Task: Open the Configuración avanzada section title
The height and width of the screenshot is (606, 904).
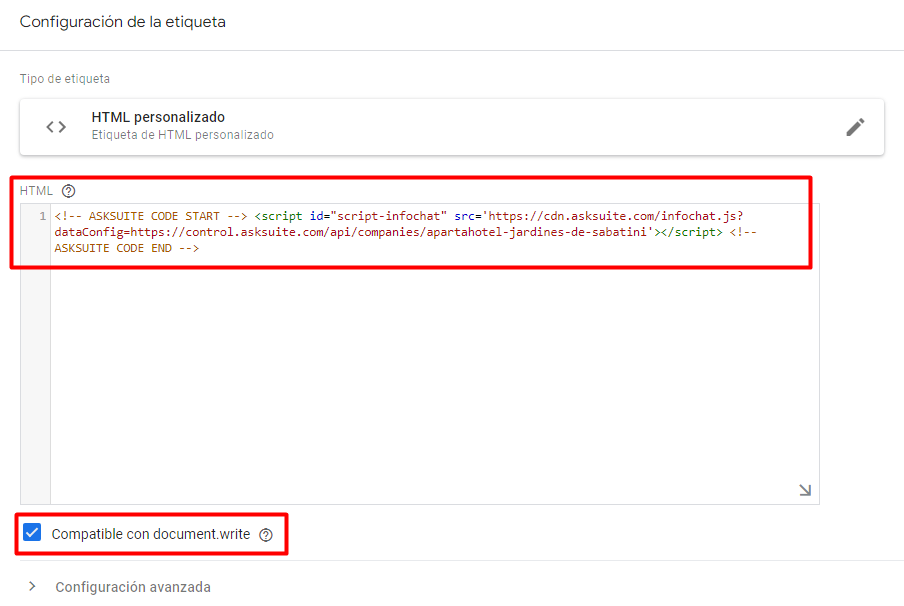Action: click(x=133, y=587)
